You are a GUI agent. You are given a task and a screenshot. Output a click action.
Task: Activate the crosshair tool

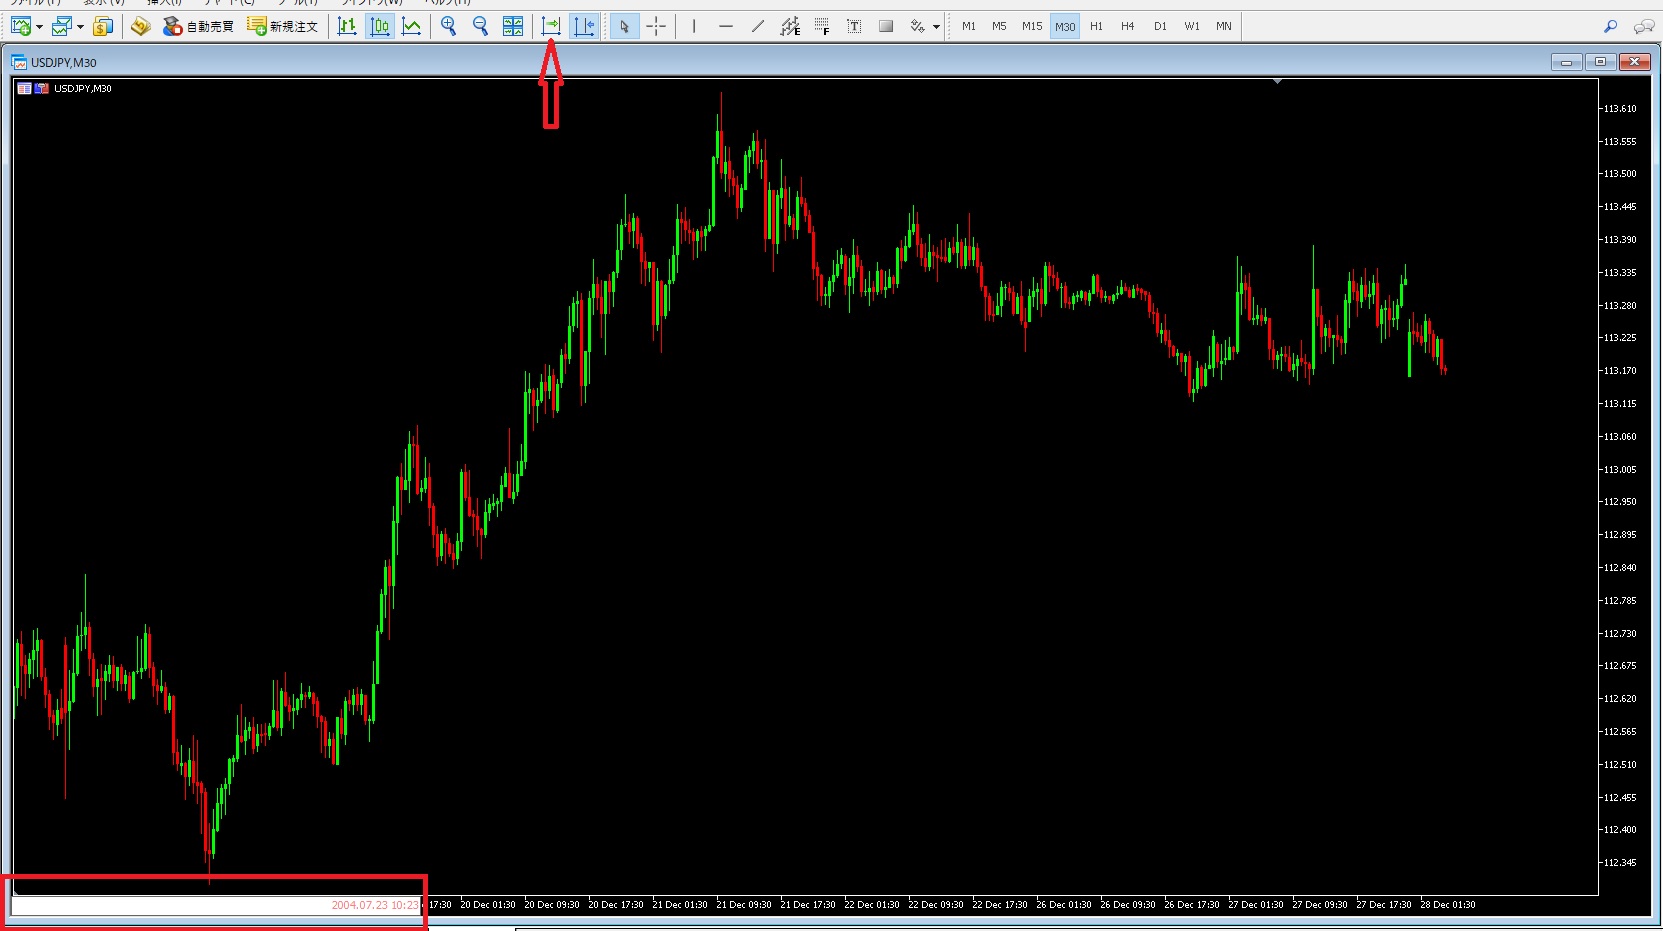(656, 26)
